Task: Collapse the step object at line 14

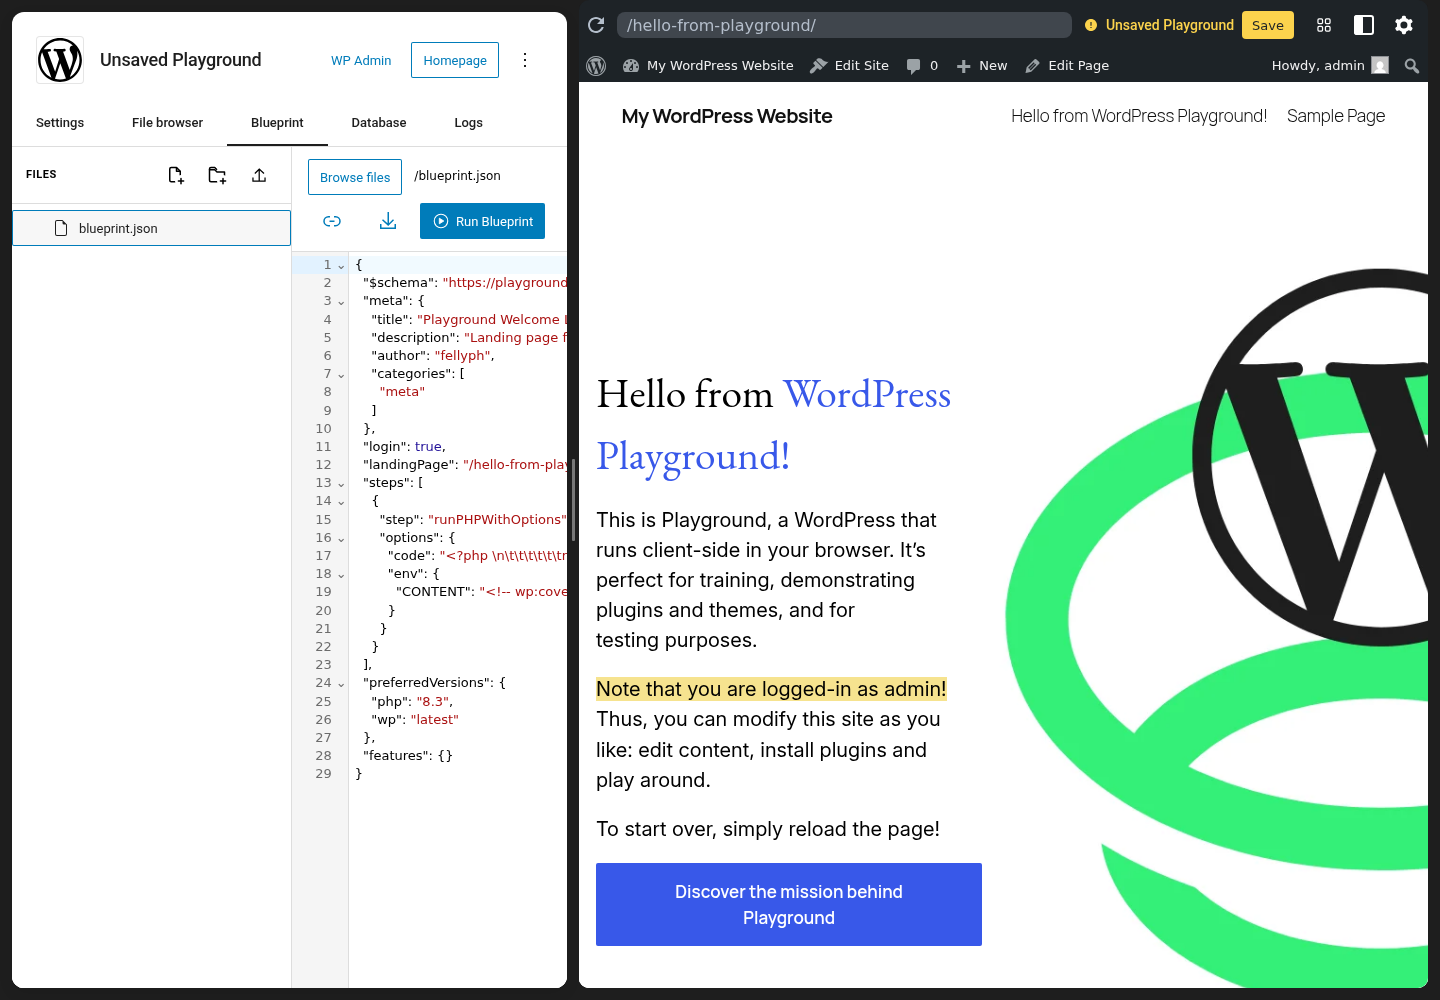Action: (x=341, y=502)
